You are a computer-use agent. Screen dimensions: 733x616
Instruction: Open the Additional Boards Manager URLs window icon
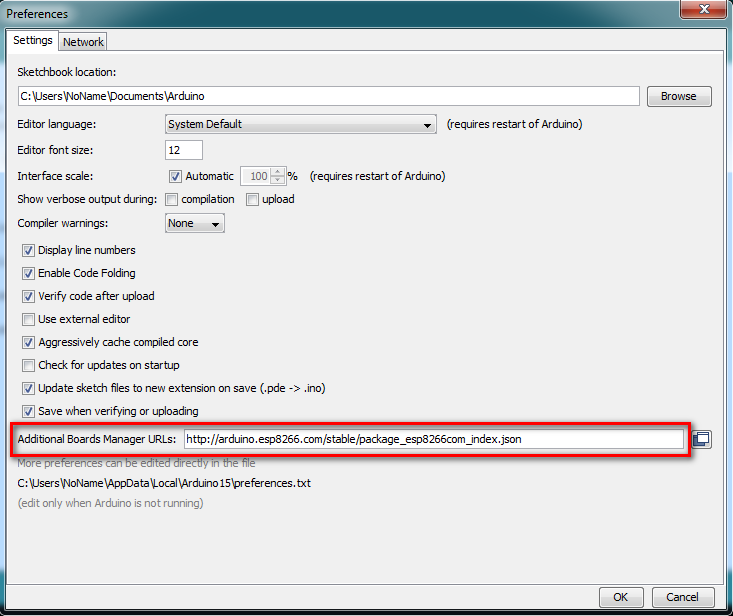click(x=701, y=439)
